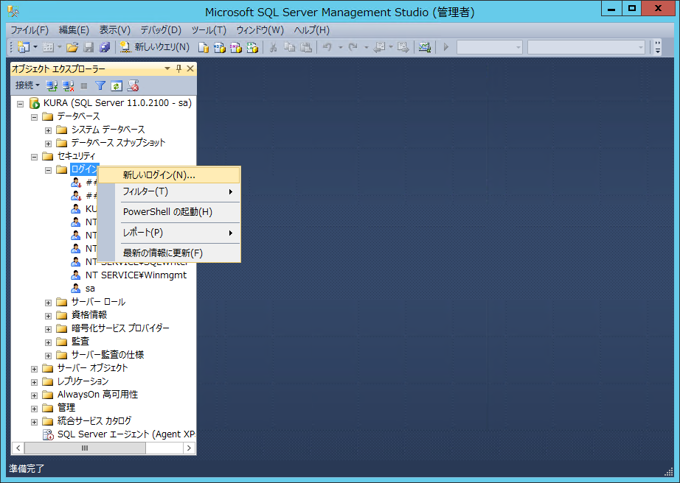
Task: Click the Save All icon
Action: pyautogui.click(x=105, y=47)
